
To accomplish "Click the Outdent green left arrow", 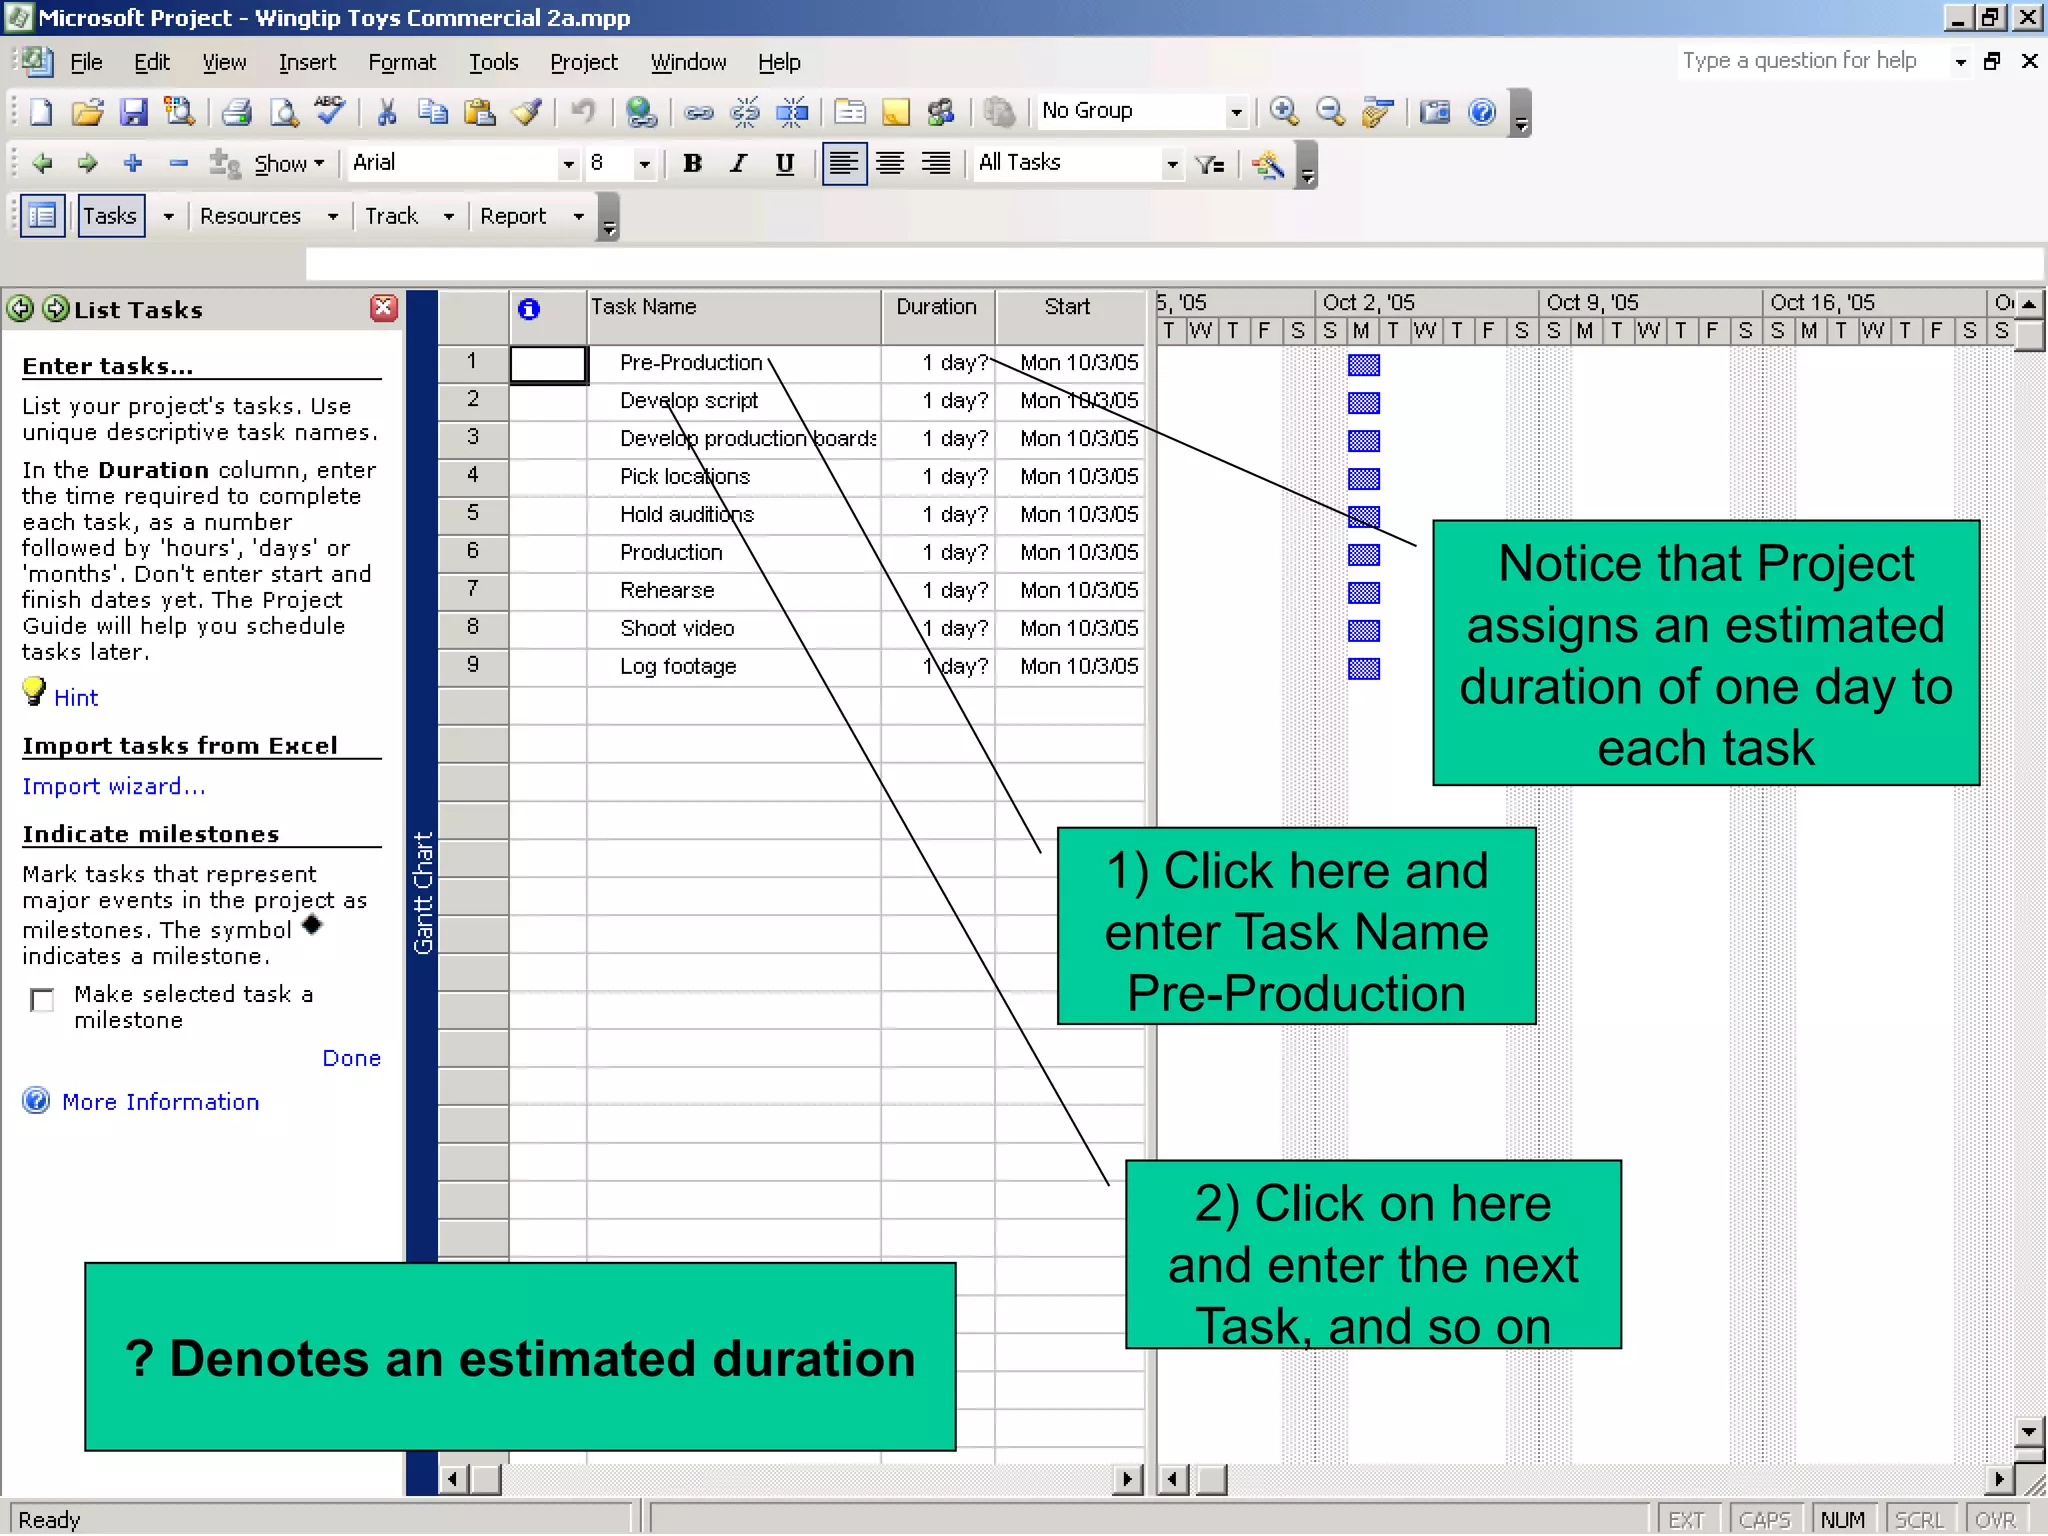I will [42, 163].
